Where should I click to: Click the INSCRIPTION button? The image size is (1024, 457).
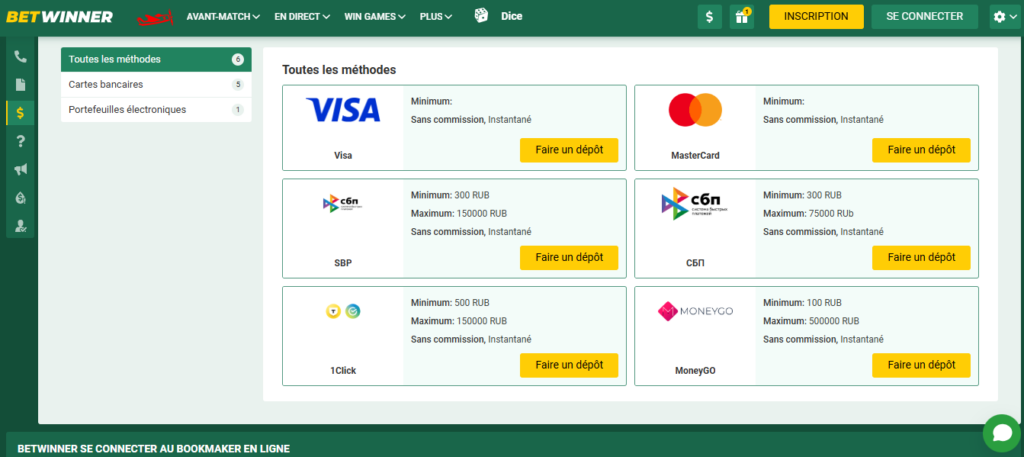(x=816, y=17)
